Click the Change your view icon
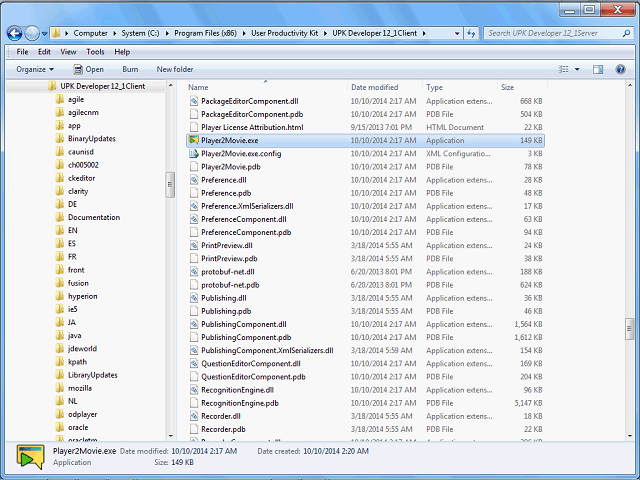Screen dimensions: 640x480 tap(563, 69)
